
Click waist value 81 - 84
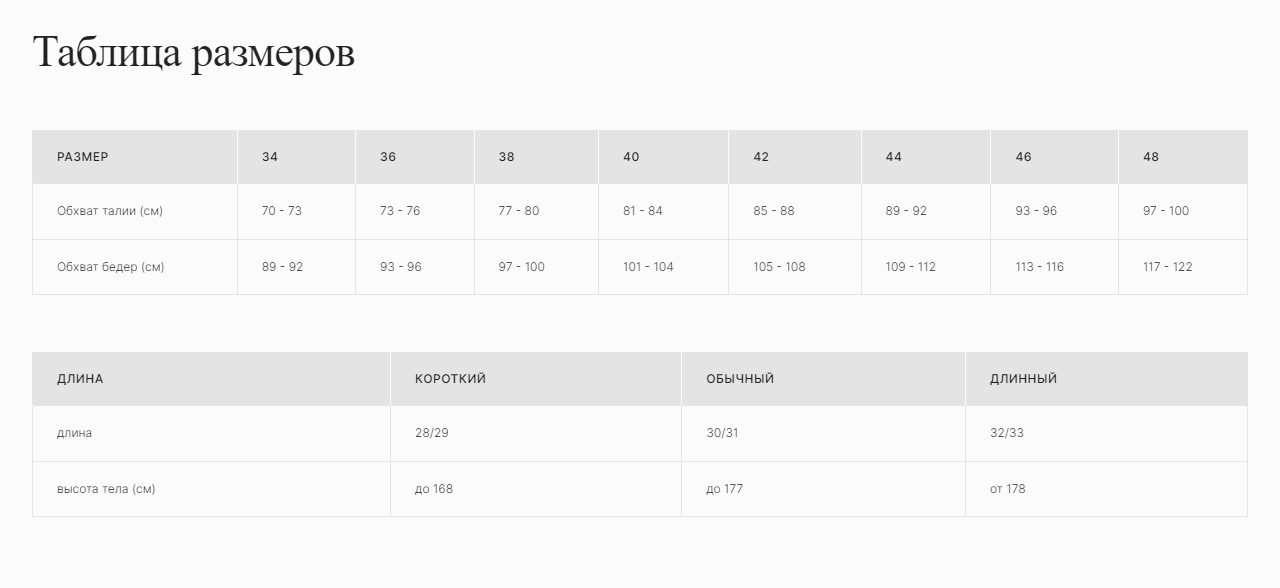[643, 211]
